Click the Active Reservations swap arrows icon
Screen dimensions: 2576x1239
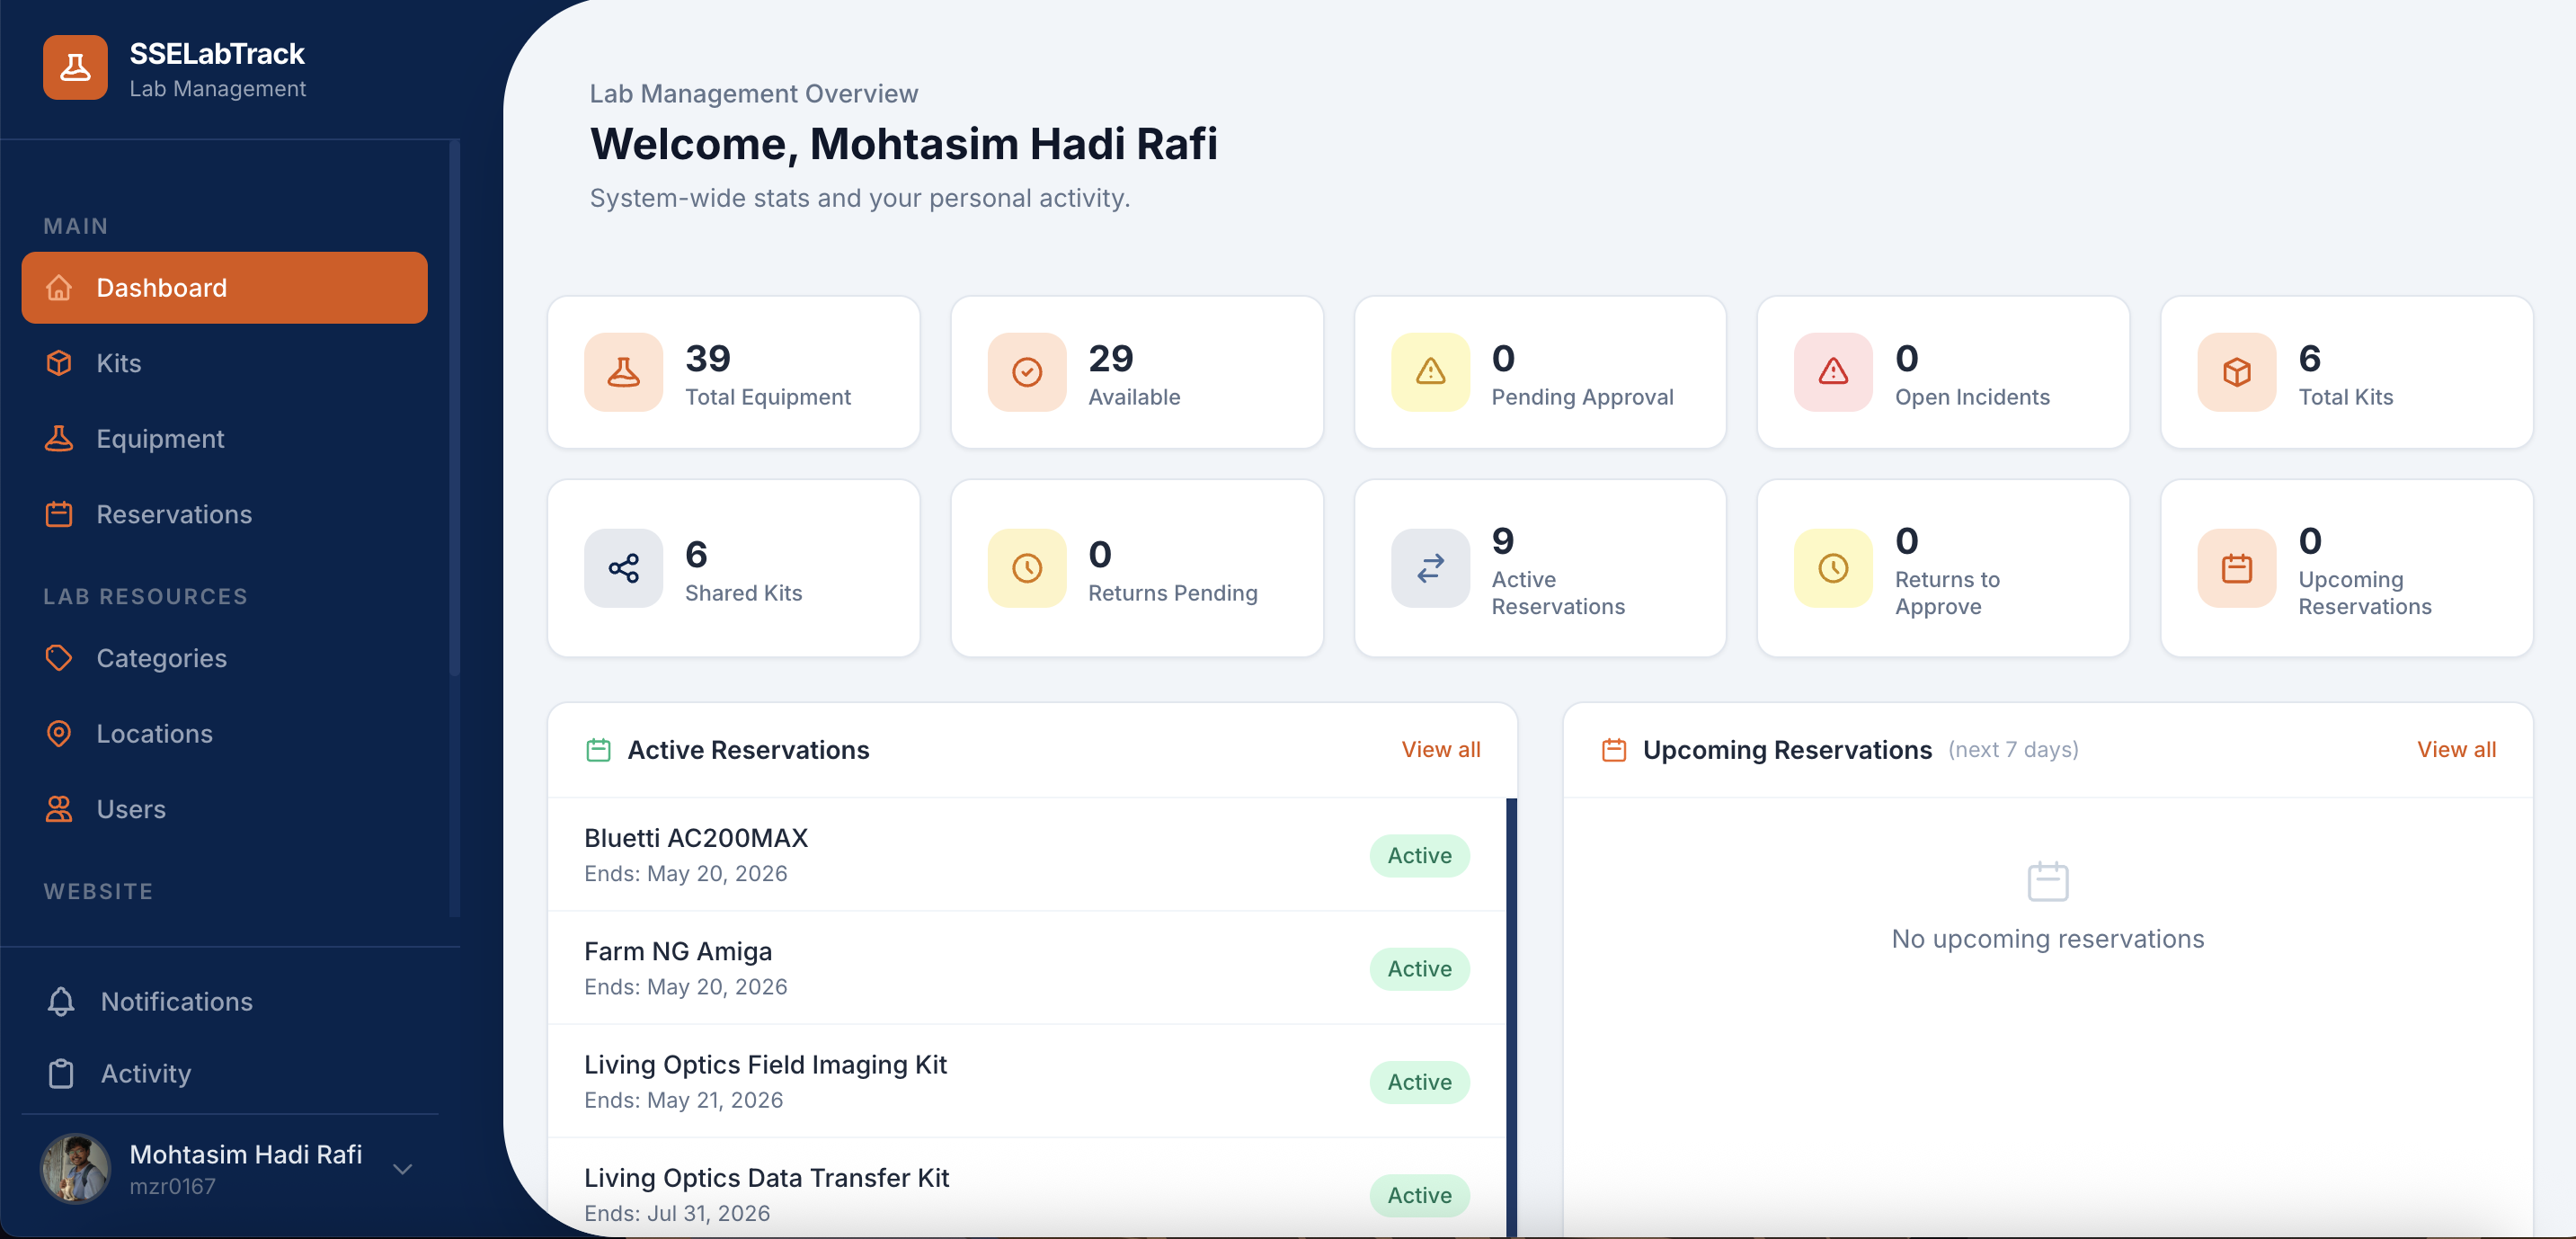click(x=1431, y=568)
